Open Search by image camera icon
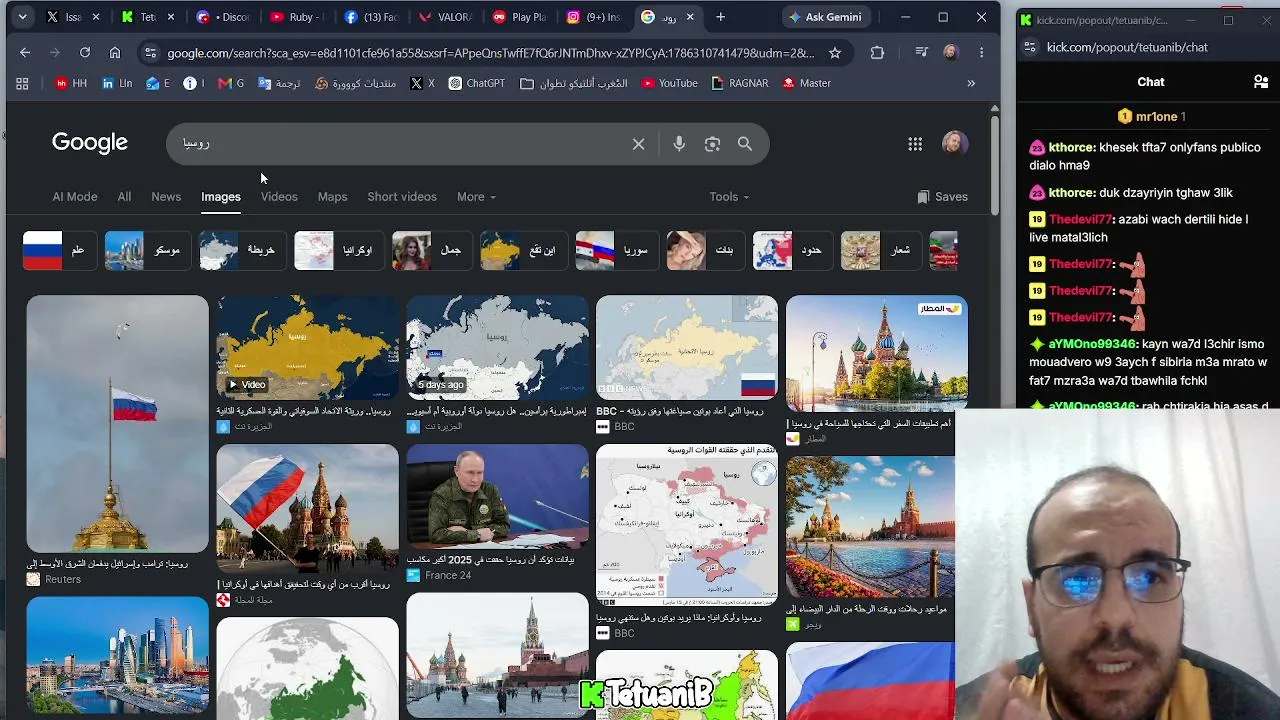Viewport: 1280px width, 720px height. [712, 144]
